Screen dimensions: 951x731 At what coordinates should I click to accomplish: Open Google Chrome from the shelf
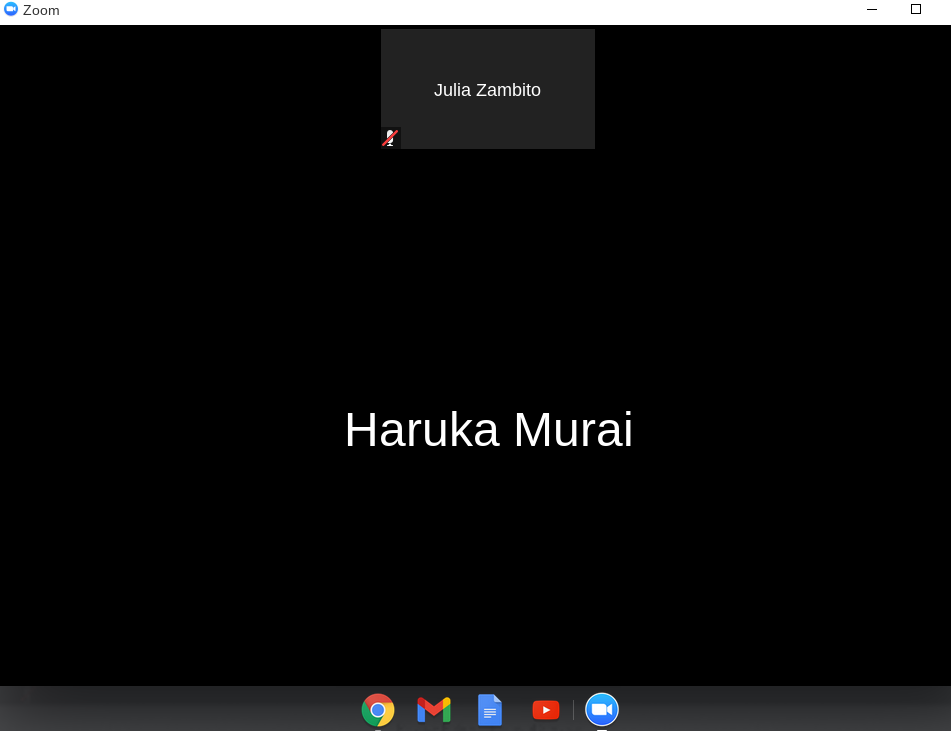pos(378,710)
